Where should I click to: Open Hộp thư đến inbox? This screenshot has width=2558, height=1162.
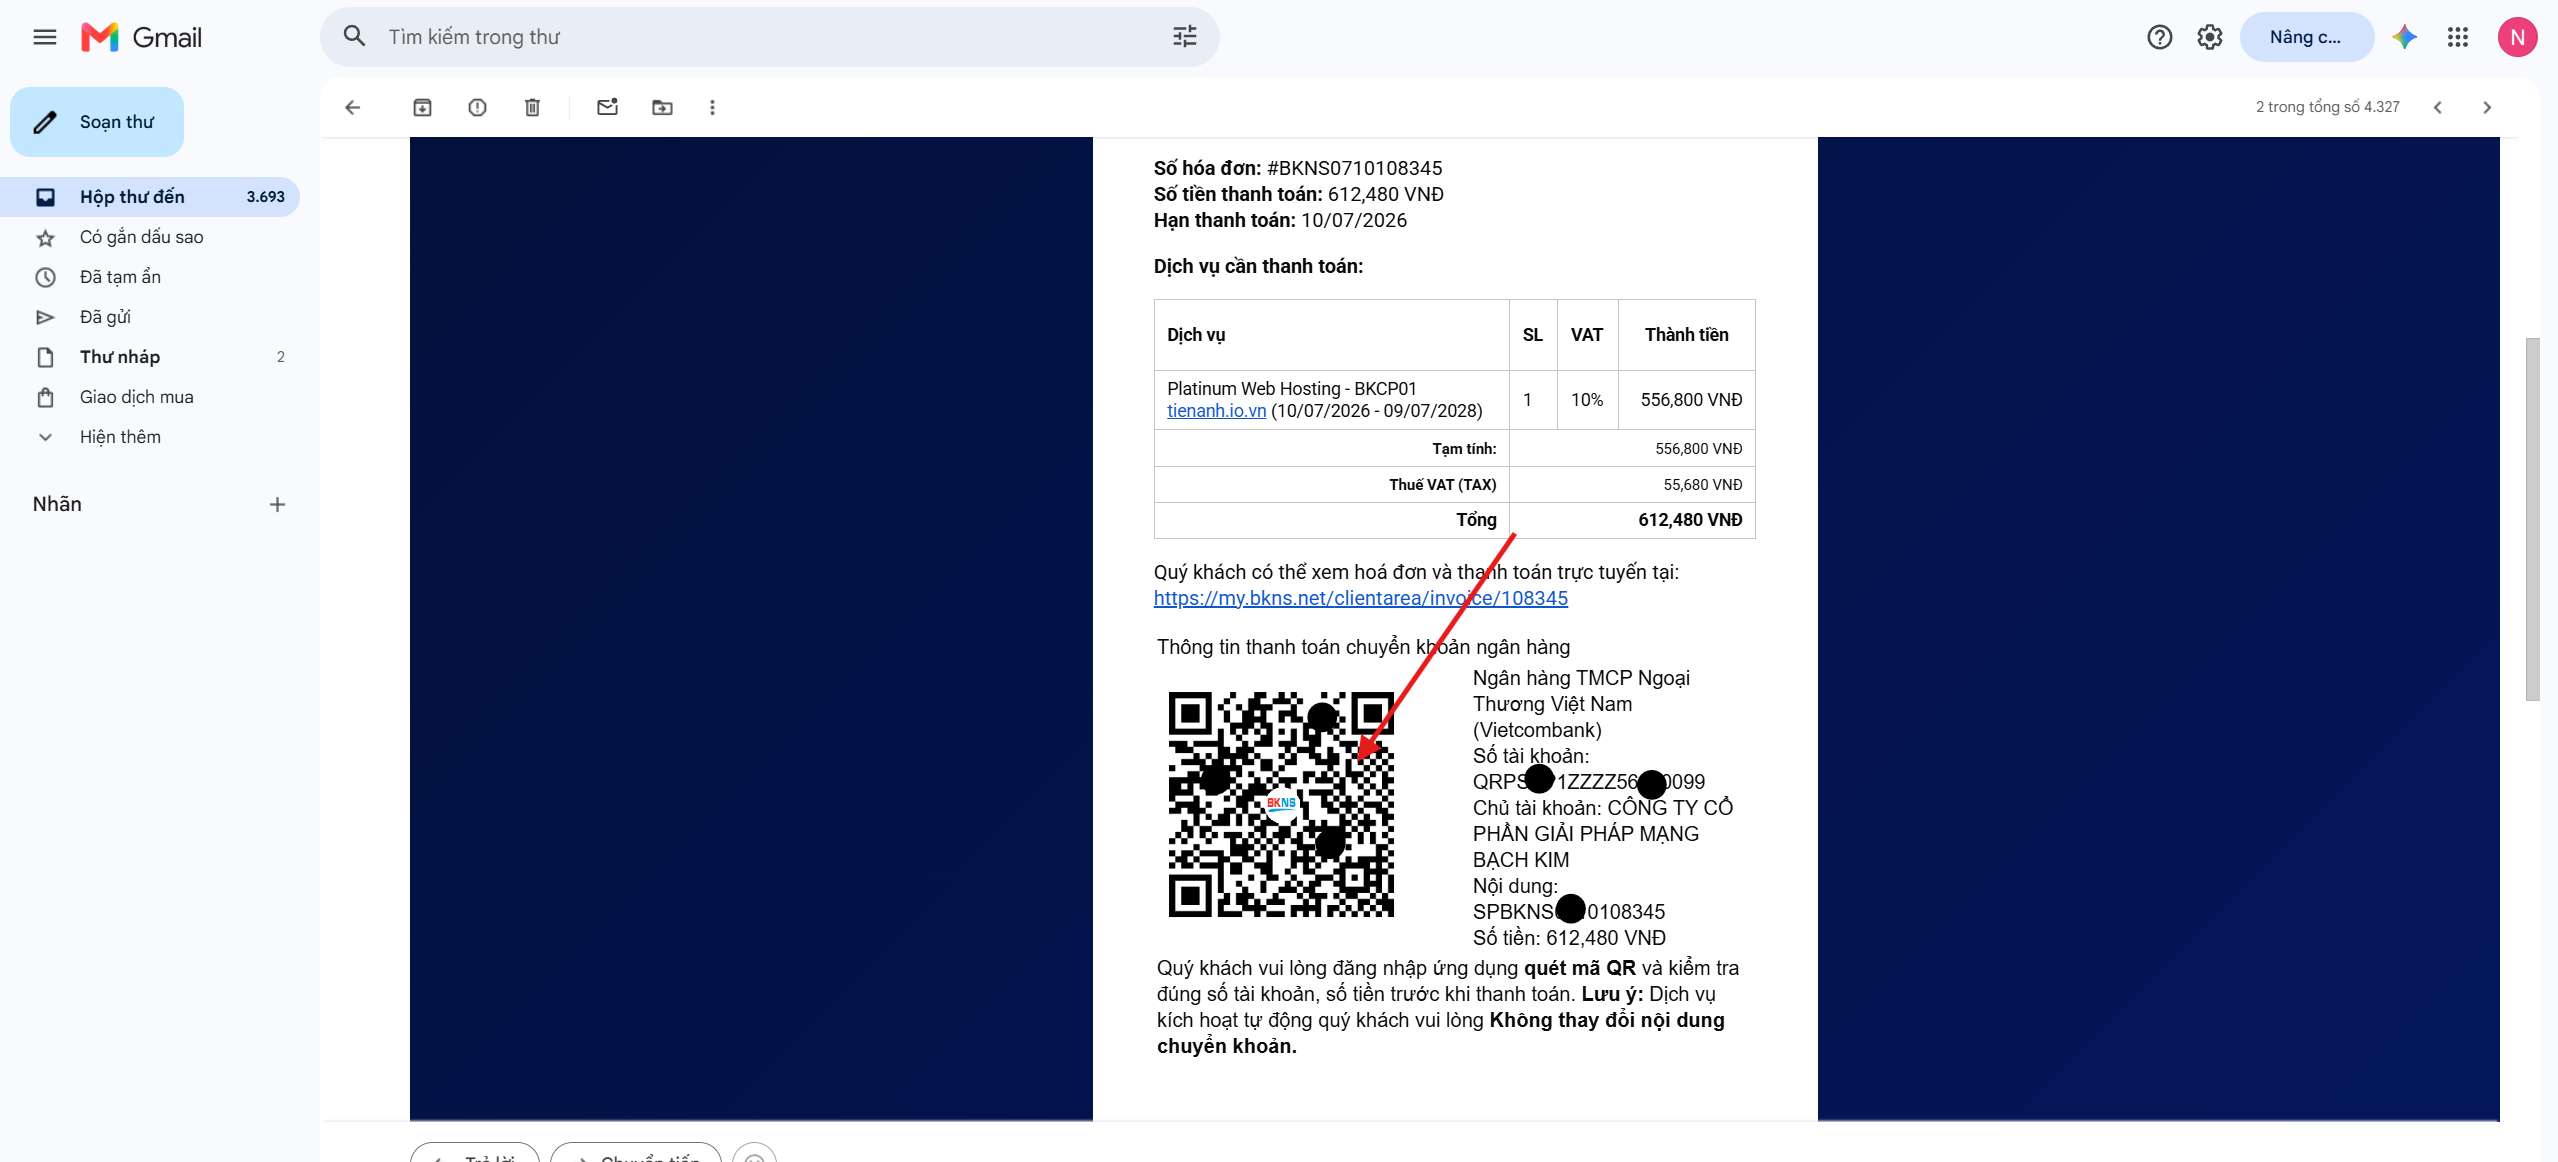[x=150, y=197]
